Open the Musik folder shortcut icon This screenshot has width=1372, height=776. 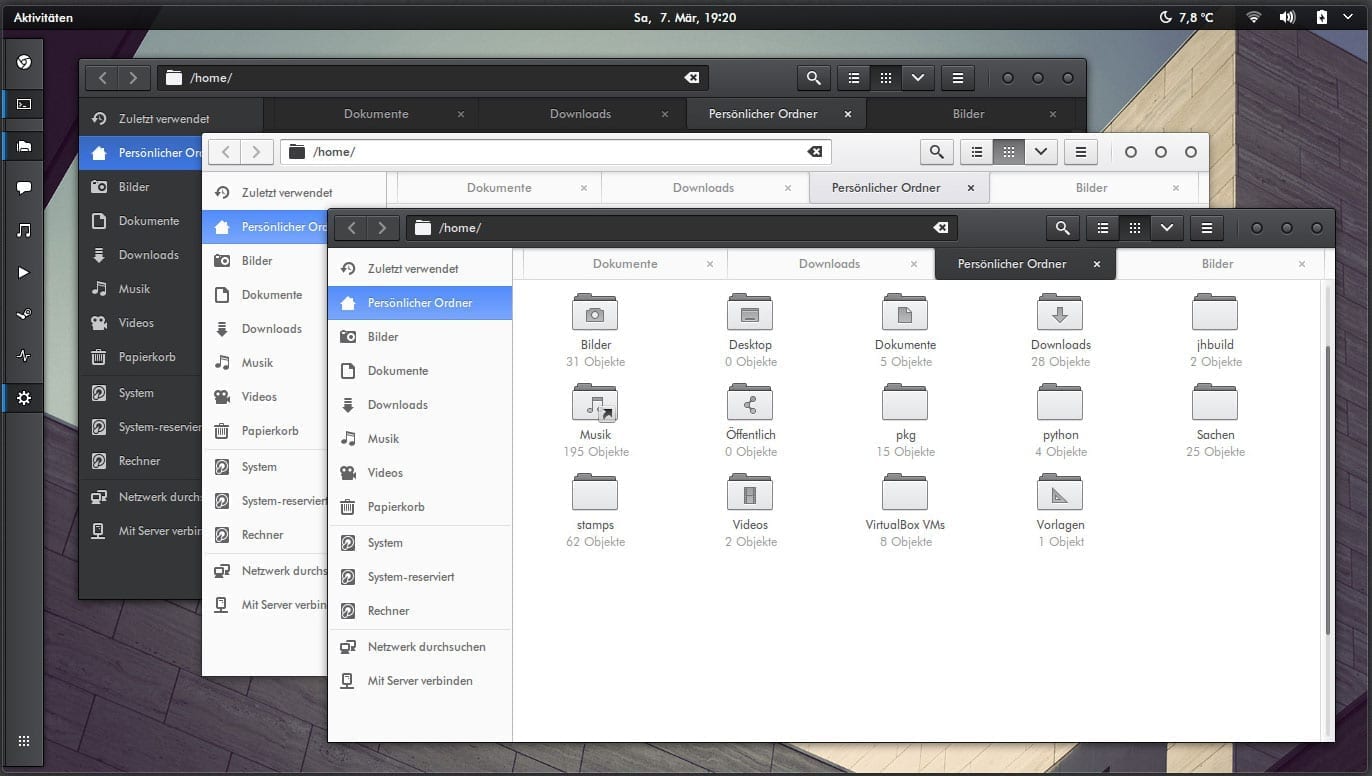coord(595,402)
